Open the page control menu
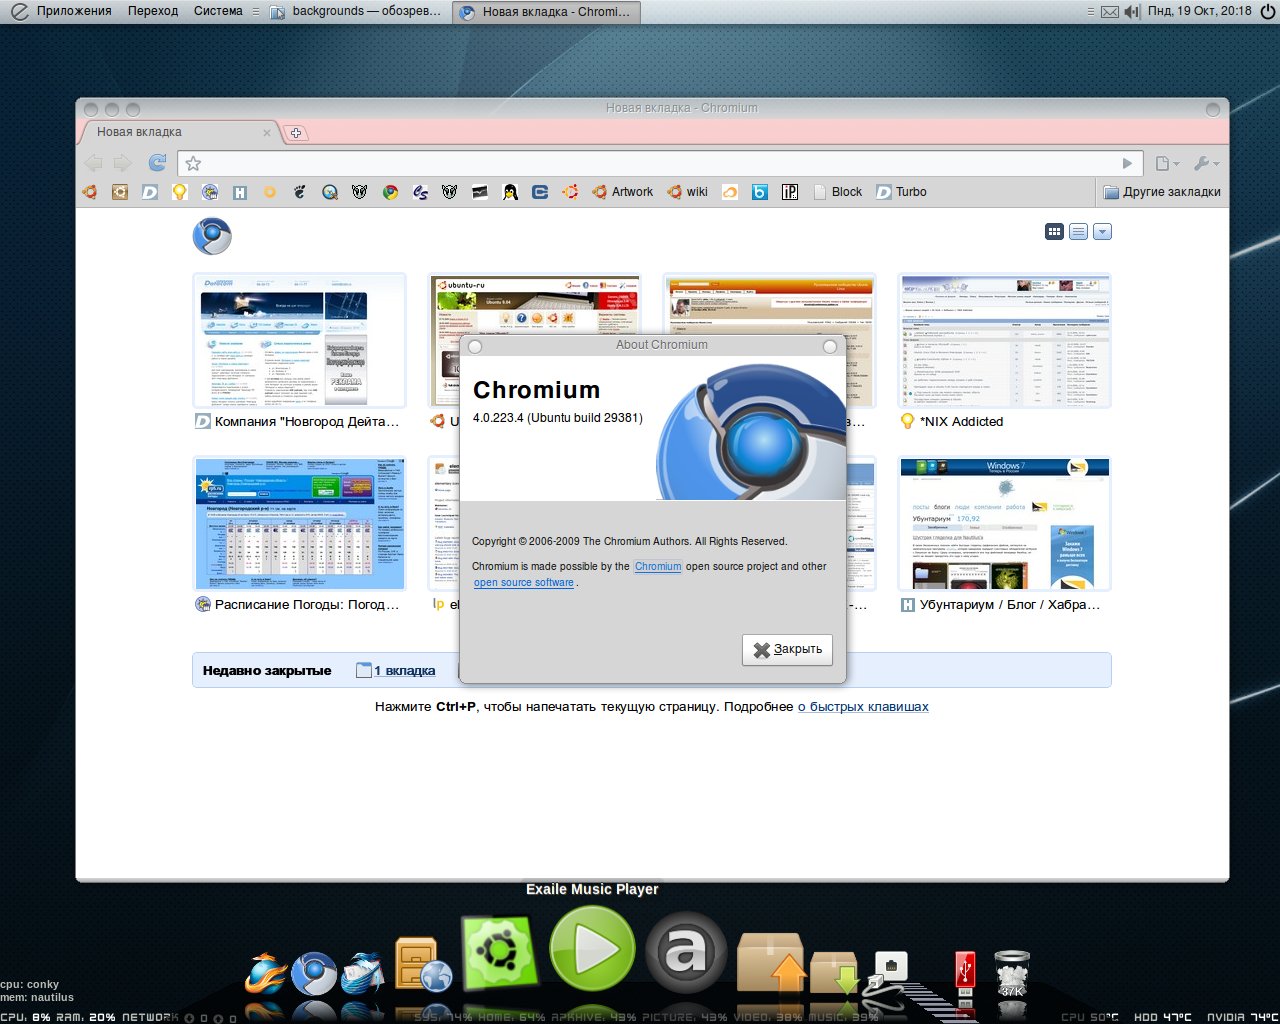Image resolution: width=1280 pixels, height=1024 pixels. pos(1167,163)
